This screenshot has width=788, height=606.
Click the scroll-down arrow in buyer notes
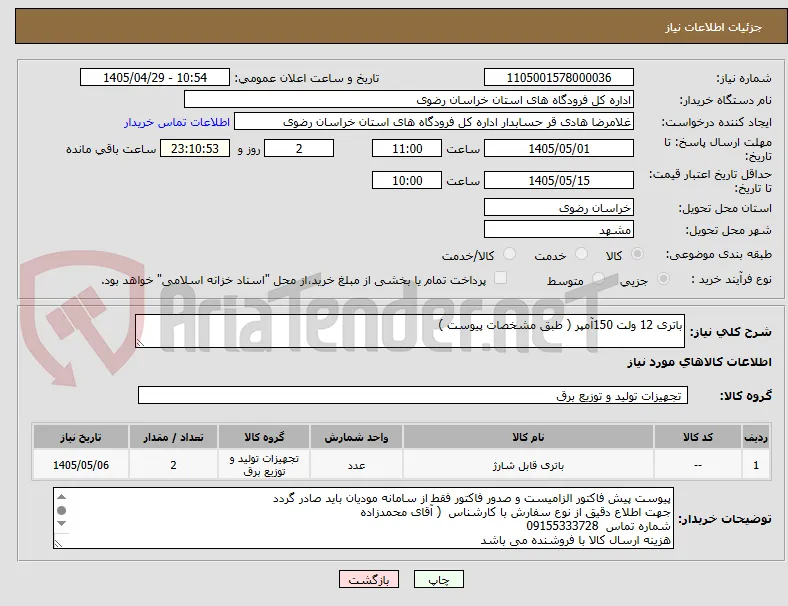click(61, 524)
